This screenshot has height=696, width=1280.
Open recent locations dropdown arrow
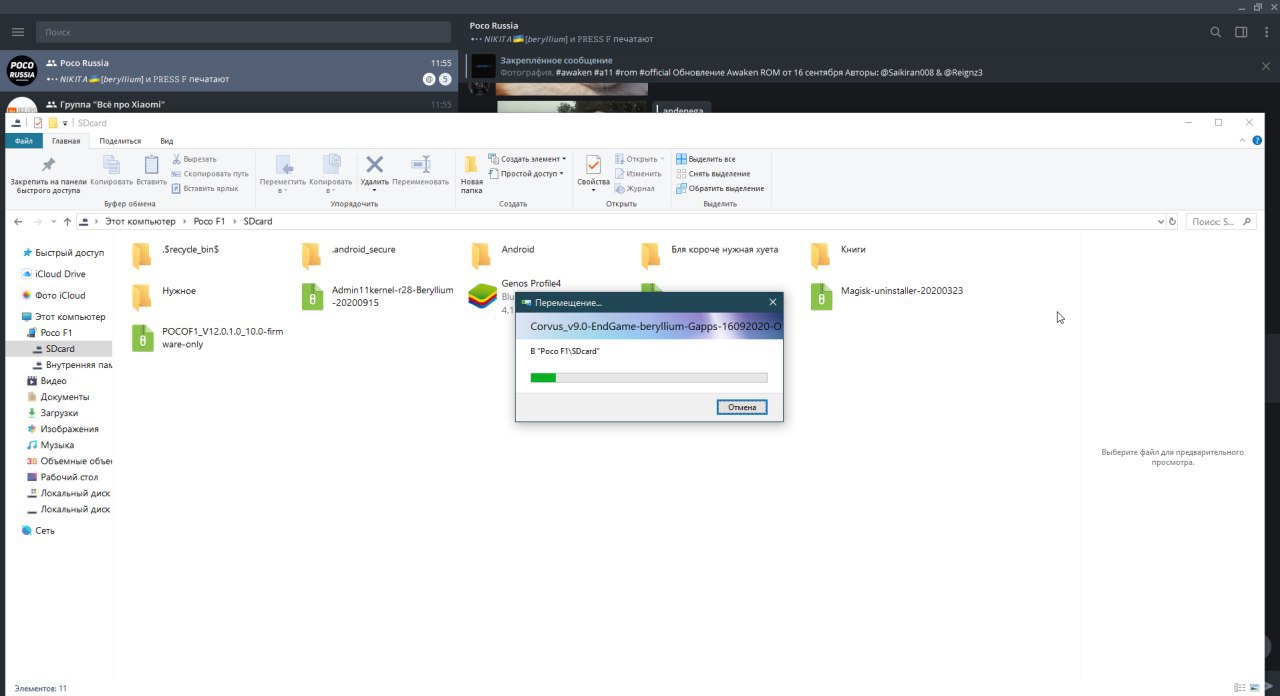tap(53, 221)
